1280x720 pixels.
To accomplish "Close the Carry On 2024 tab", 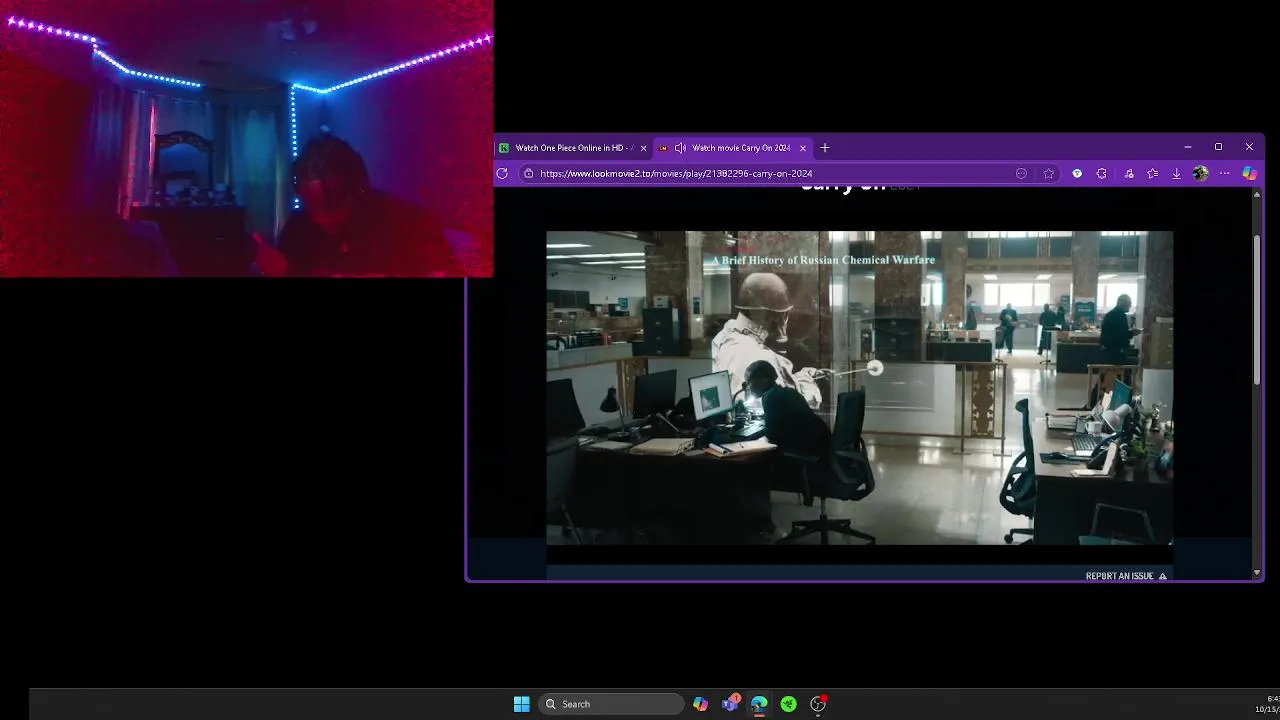I will 802,148.
